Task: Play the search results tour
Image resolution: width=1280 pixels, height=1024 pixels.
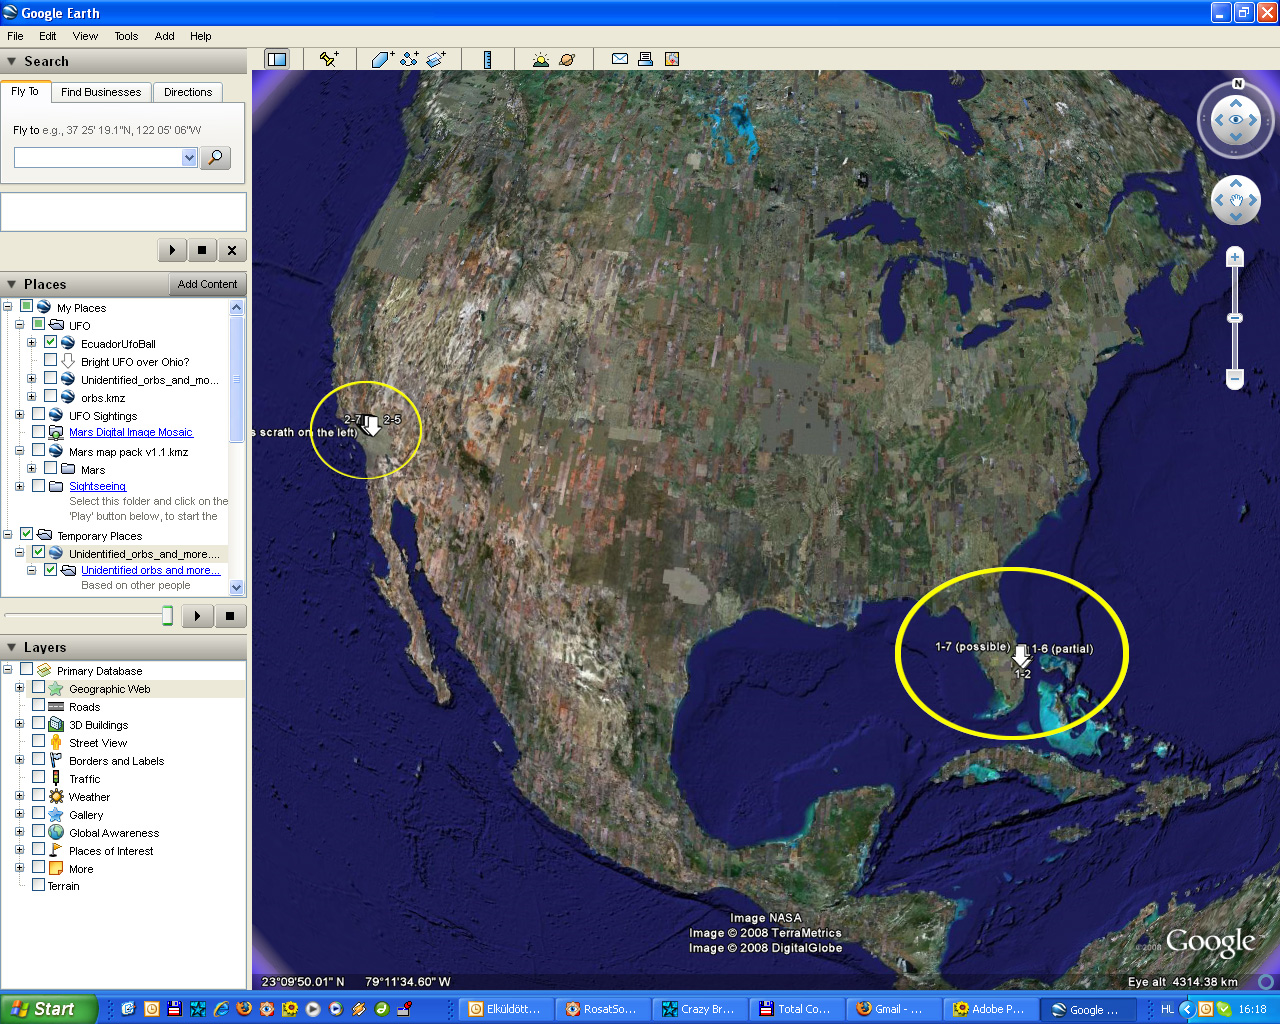Action: coord(172,250)
